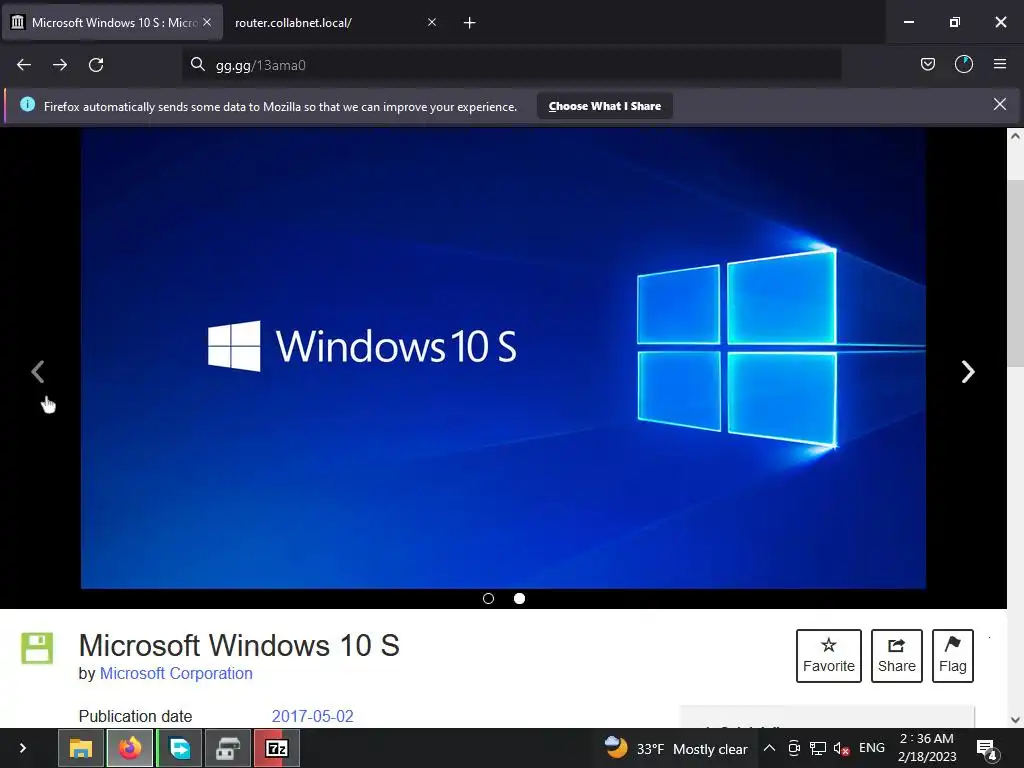Click the vertical scrollbar thumb
This screenshot has height=768, width=1024.
(1015, 272)
